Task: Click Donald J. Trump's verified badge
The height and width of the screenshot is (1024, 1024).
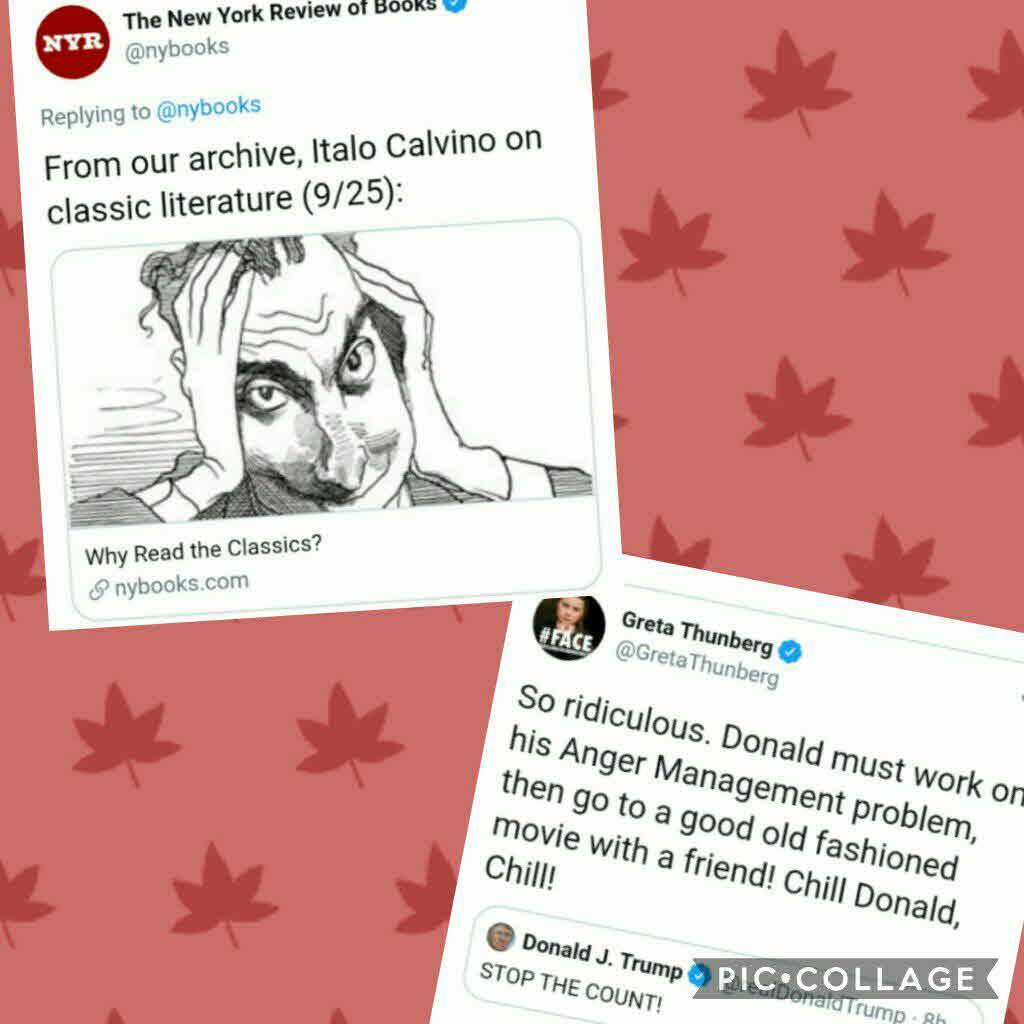Action: [698, 974]
